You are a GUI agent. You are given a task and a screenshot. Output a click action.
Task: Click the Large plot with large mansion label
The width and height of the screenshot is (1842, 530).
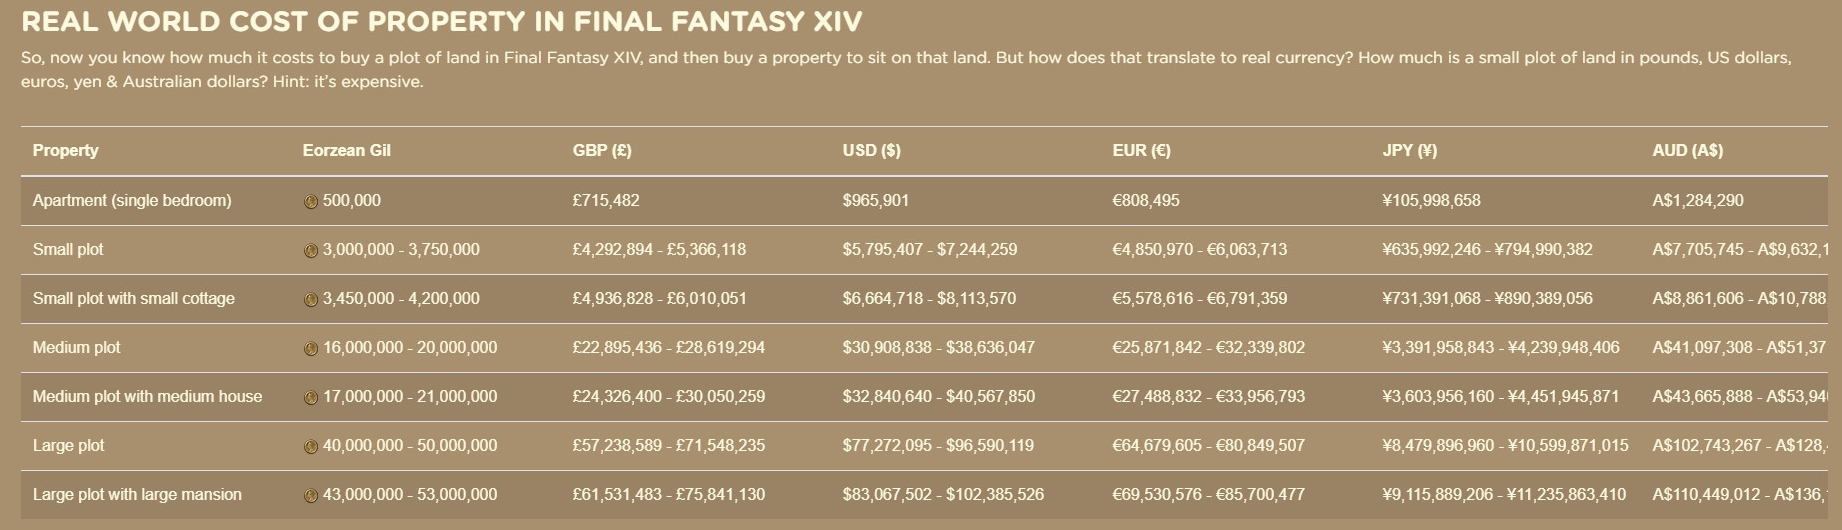(137, 494)
